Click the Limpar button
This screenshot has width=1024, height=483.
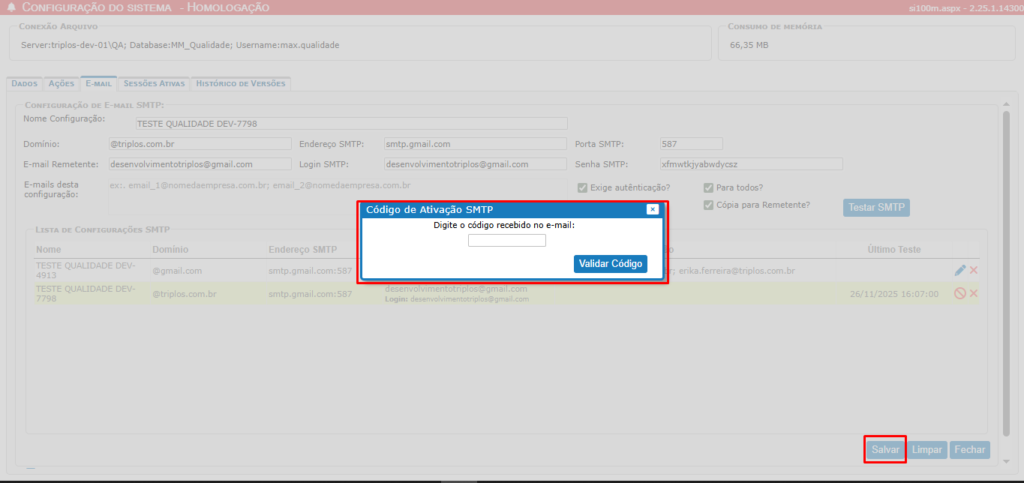point(928,451)
